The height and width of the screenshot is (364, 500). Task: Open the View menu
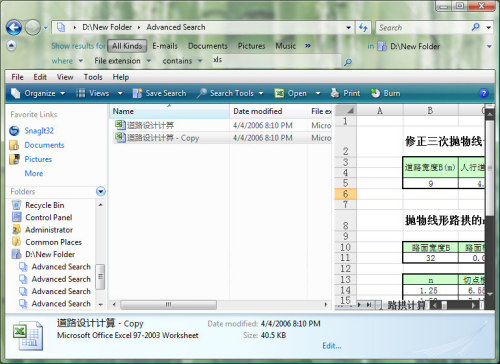(x=65, y=77)
